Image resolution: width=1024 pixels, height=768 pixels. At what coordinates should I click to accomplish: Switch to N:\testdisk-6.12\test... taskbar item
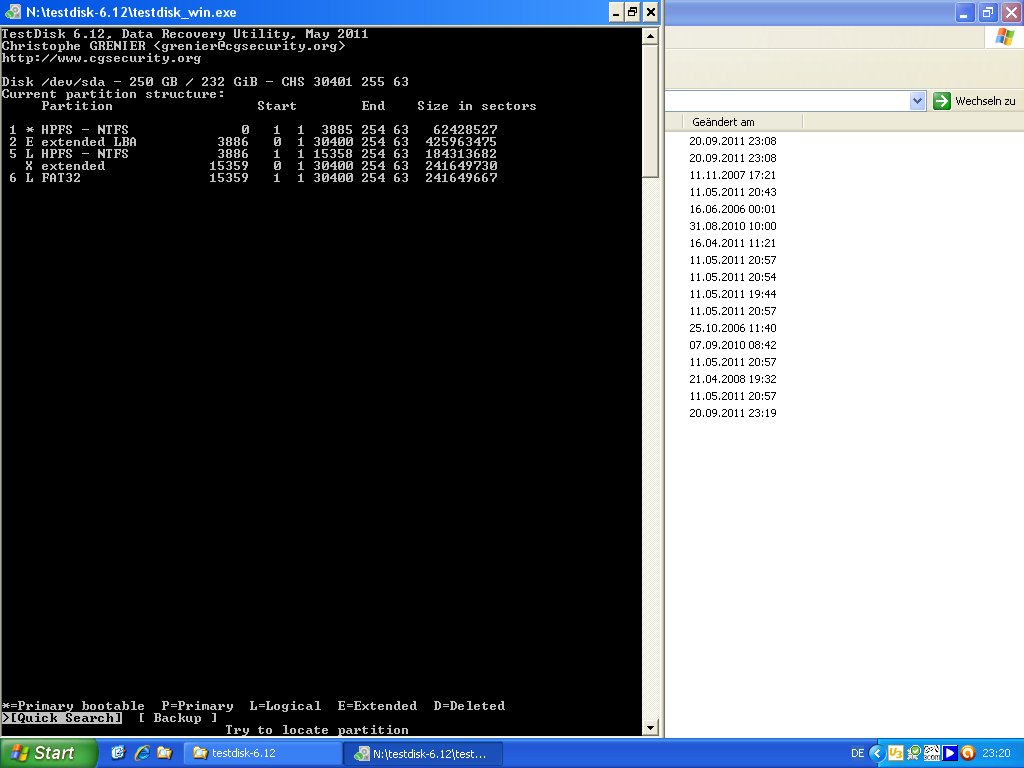(423, 753)
